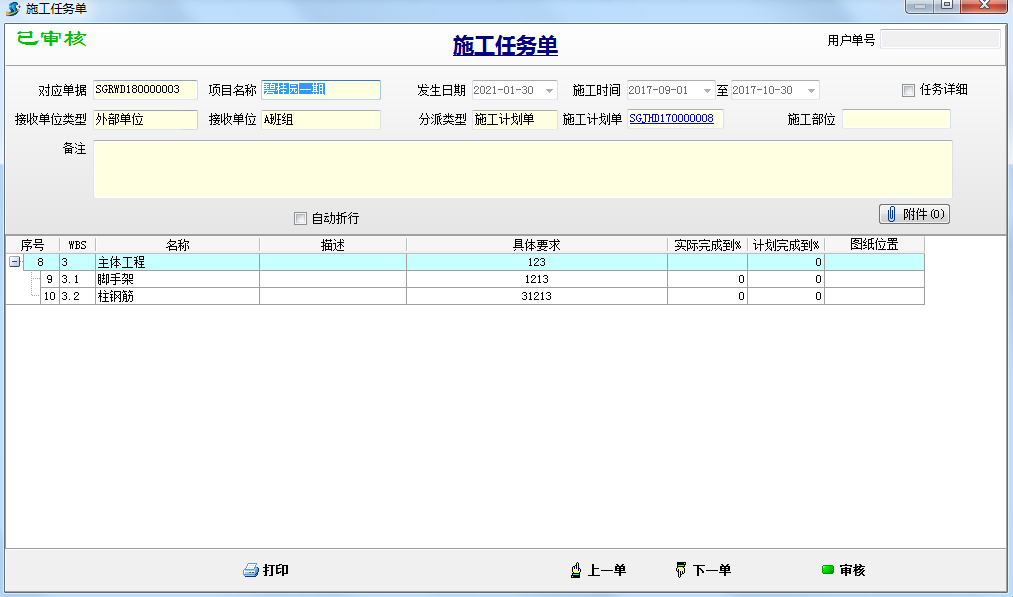Image resolution: width=1013 pixels, height=597 pixels.
Task: Go to next record via 下一单 icon
Action: coord(681,570)
